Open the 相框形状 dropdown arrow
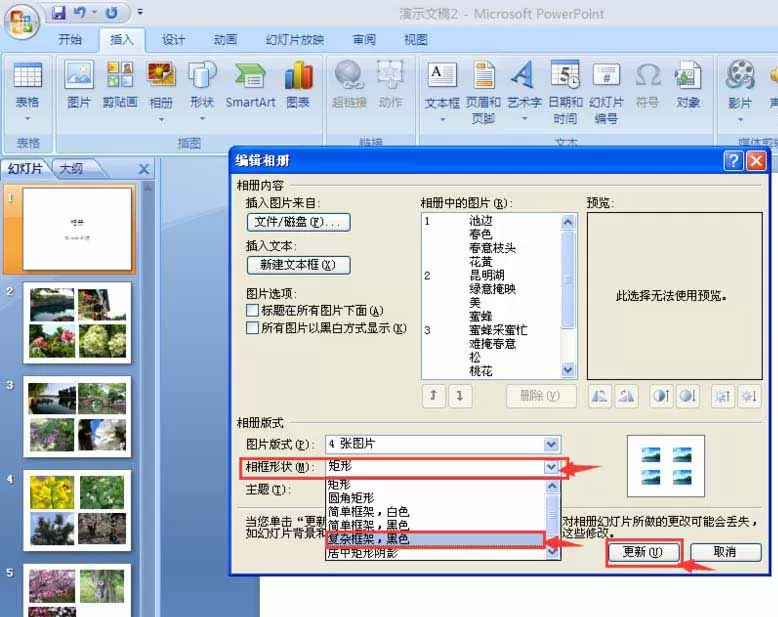Screen dimensions: 778x617 pyautogui.click(x=551, y=466)
